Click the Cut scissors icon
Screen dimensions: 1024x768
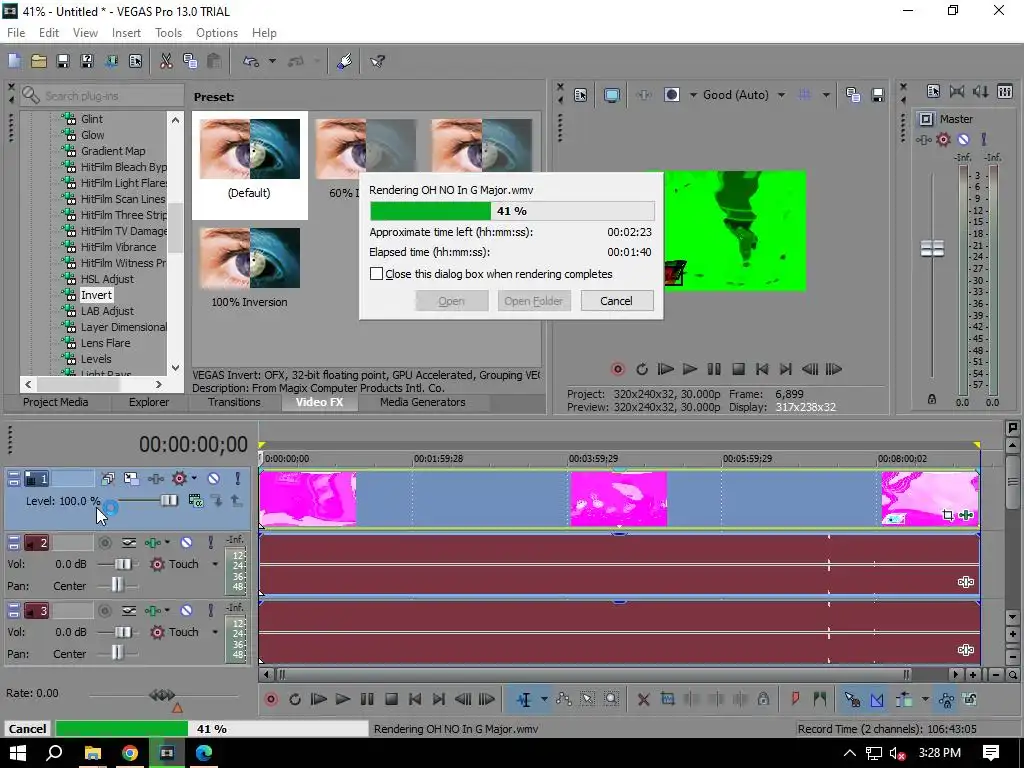pyautogui.click(x=166, y=61)
